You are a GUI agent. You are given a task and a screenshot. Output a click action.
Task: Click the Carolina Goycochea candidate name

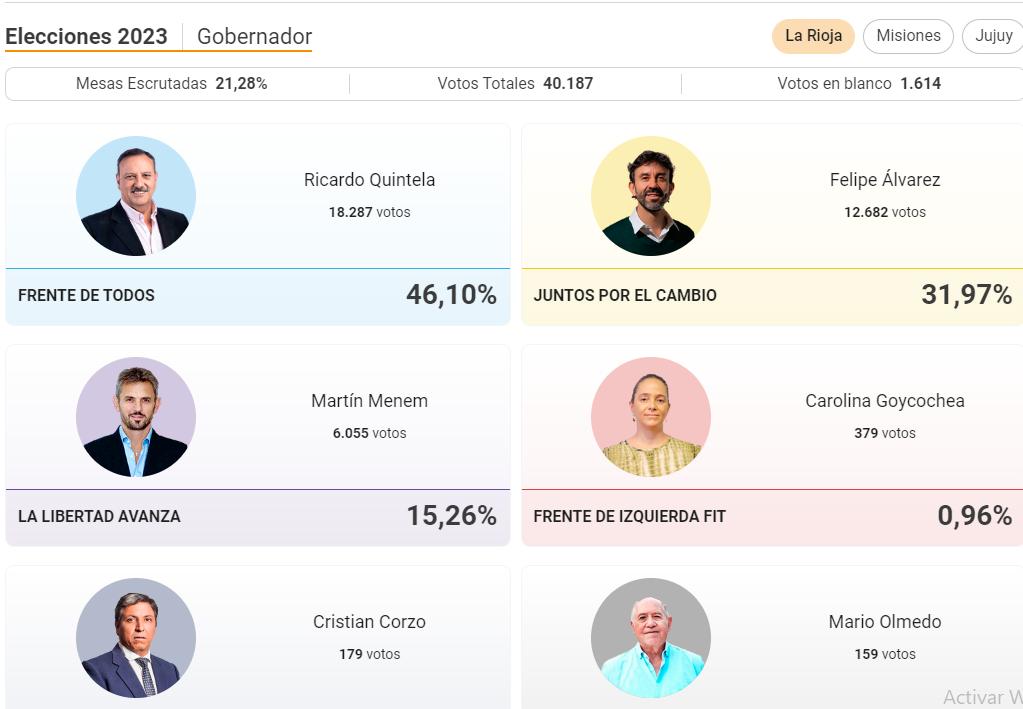(x=885, y=401)
